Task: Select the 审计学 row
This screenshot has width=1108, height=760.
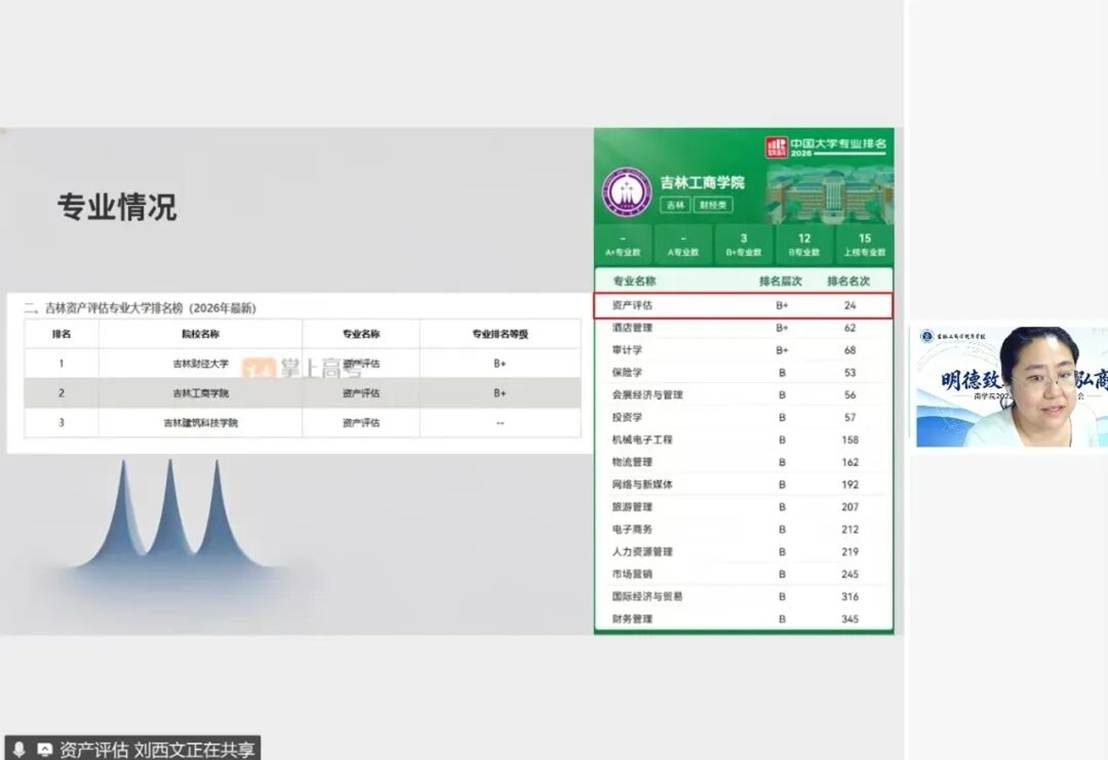Action: (x=743, y=350)
